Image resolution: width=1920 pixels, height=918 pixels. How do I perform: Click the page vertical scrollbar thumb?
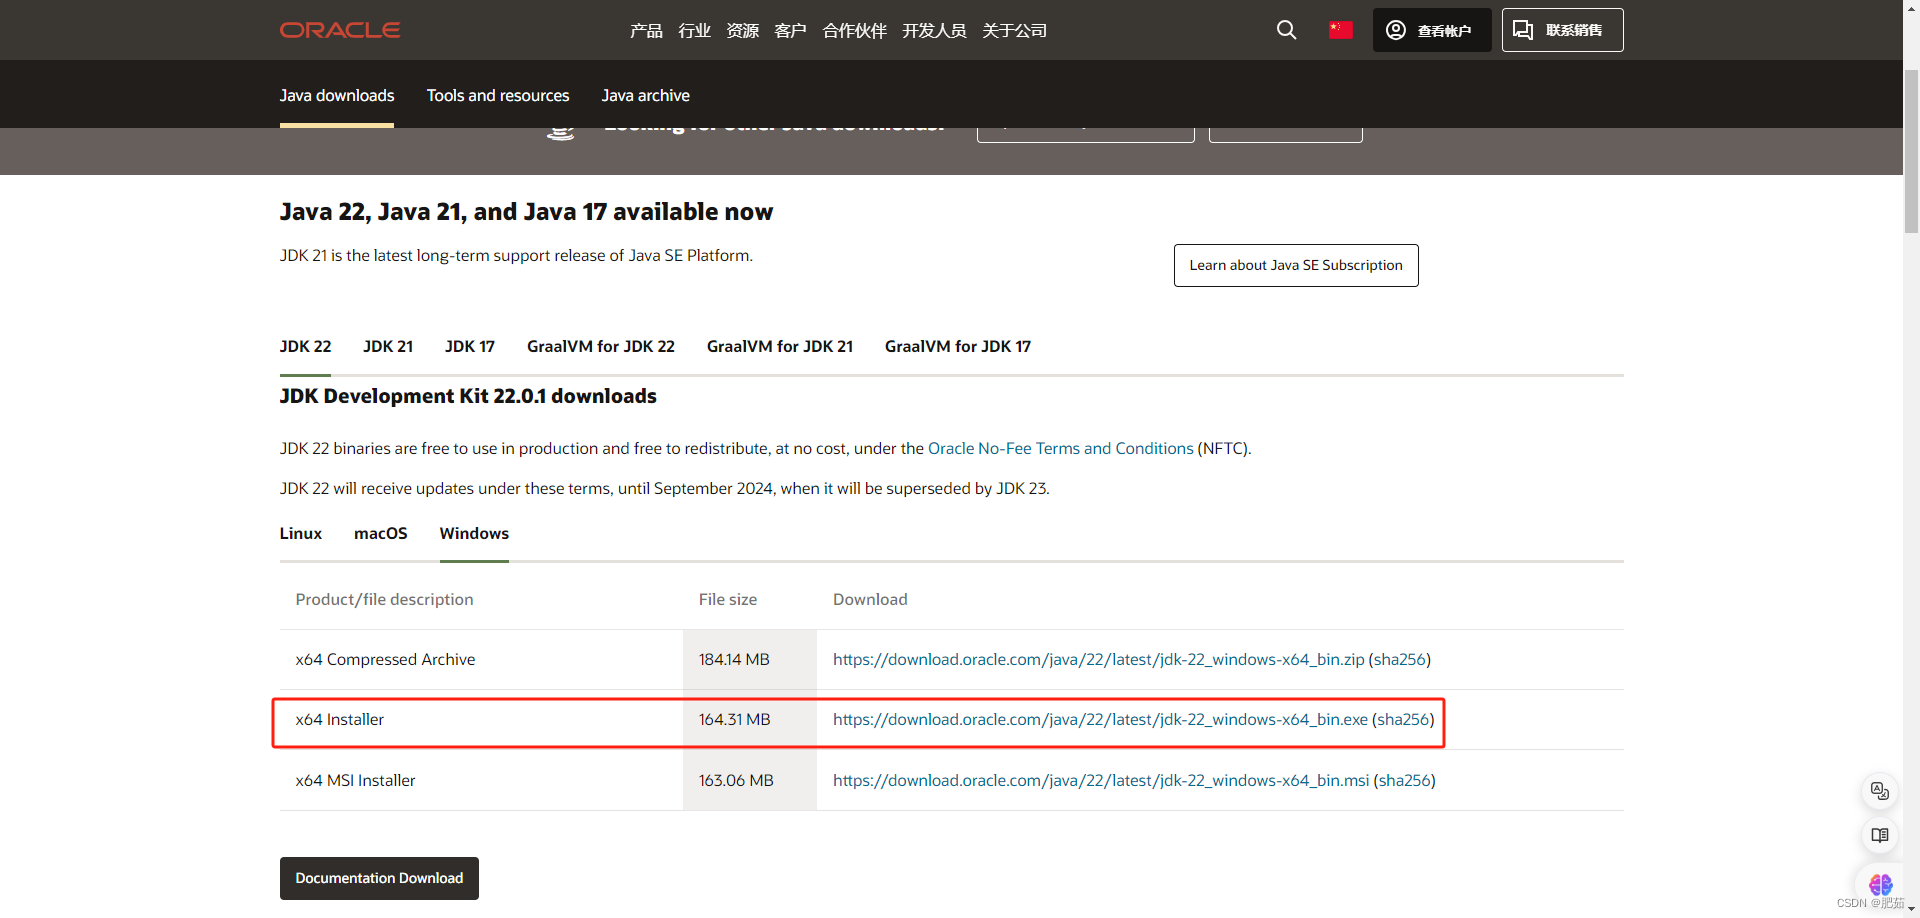pyautogui.click(x=1911, y=150)
